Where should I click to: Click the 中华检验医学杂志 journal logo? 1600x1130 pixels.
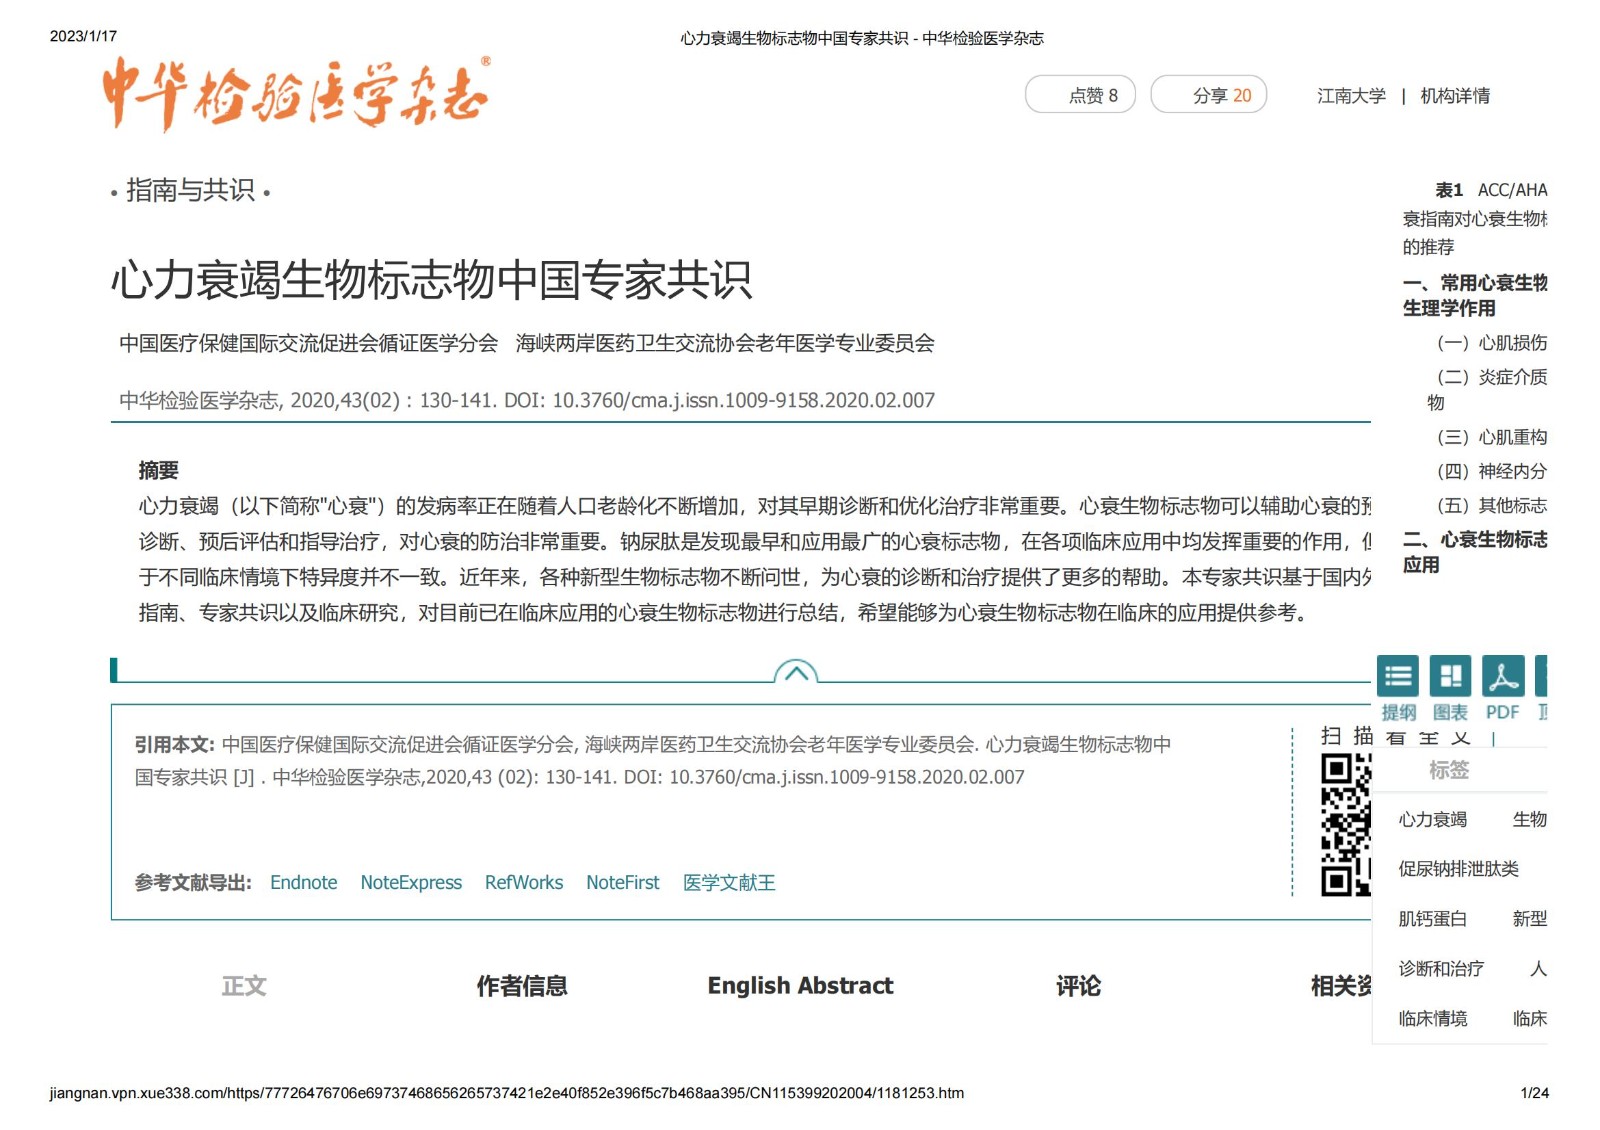tap(296, 93)
